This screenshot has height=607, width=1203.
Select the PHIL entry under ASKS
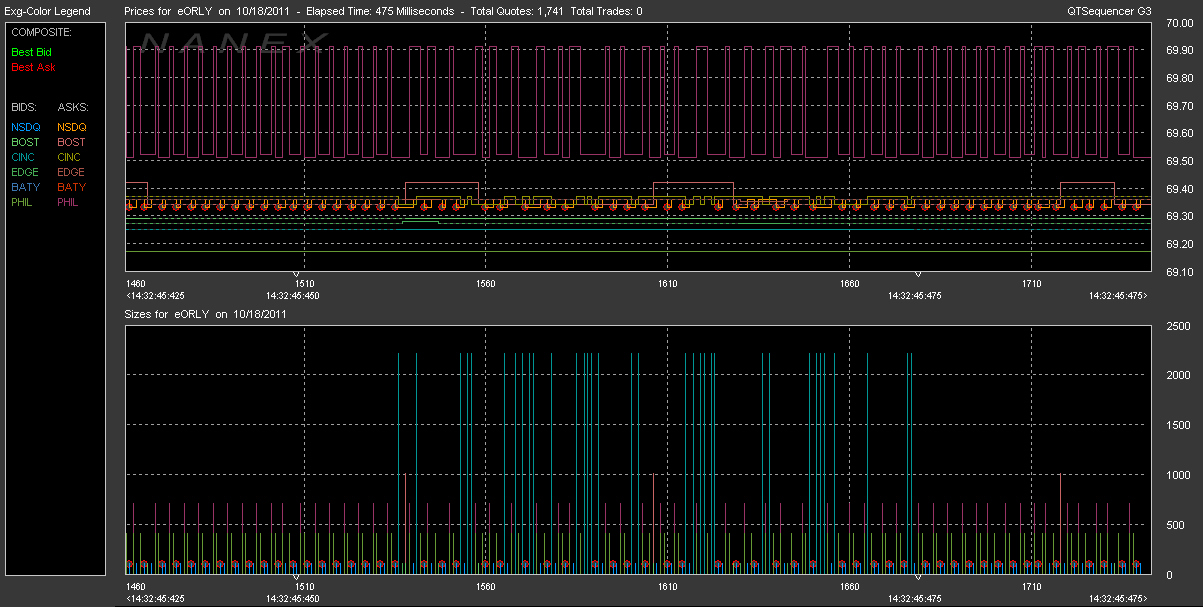(x=68, y=202)
